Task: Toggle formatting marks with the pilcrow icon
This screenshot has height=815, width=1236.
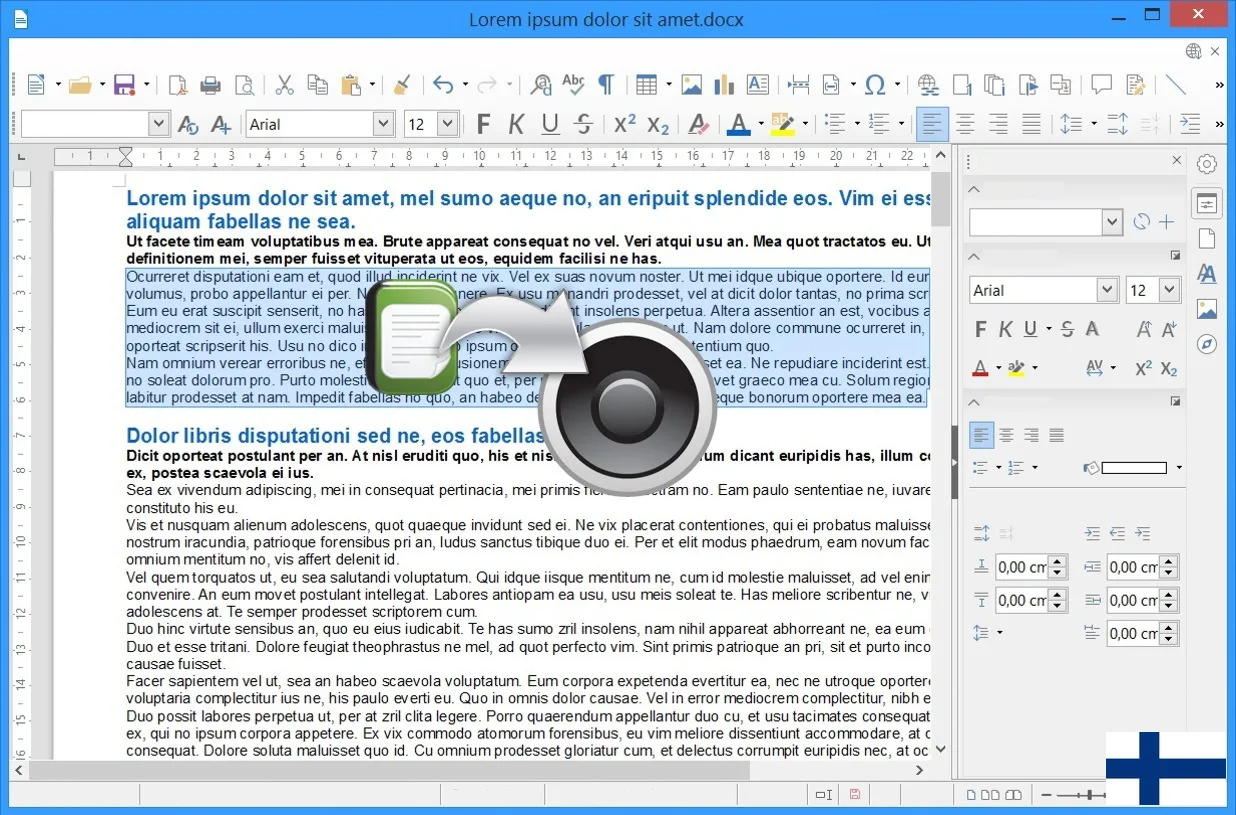Action: (x=606, y=85)
